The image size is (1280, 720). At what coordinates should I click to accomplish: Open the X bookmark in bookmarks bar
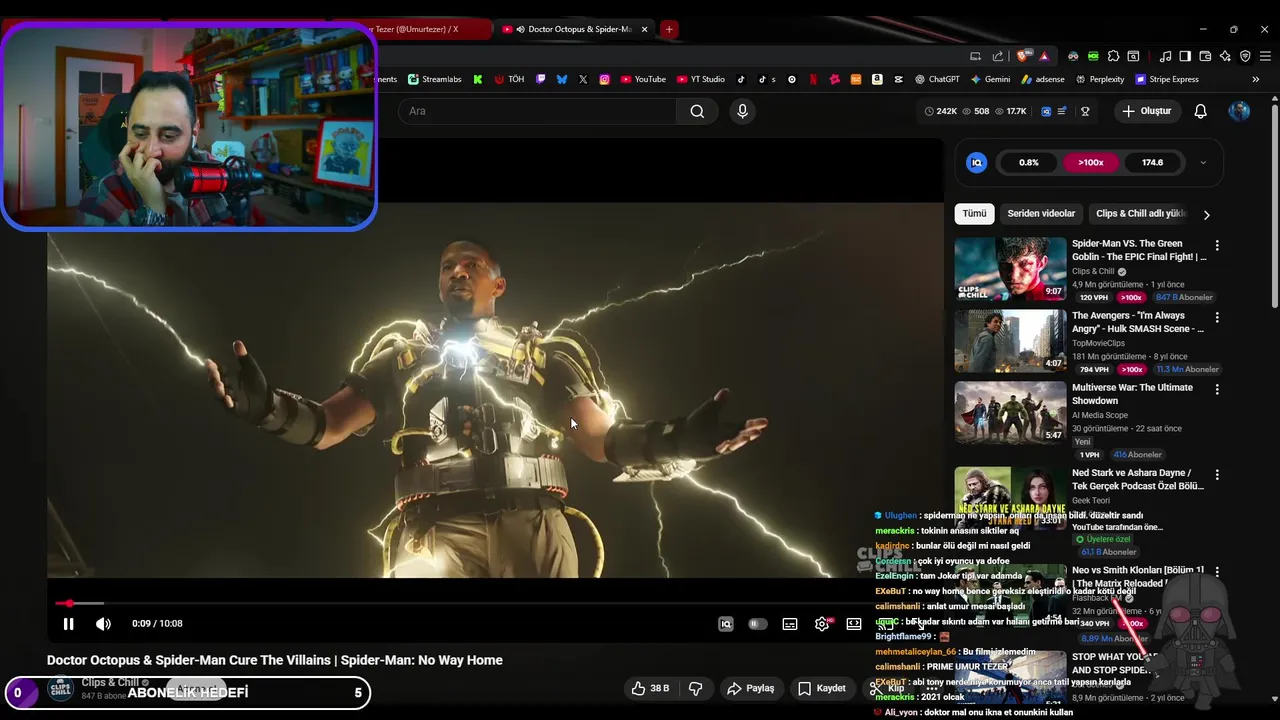point(583,79)
